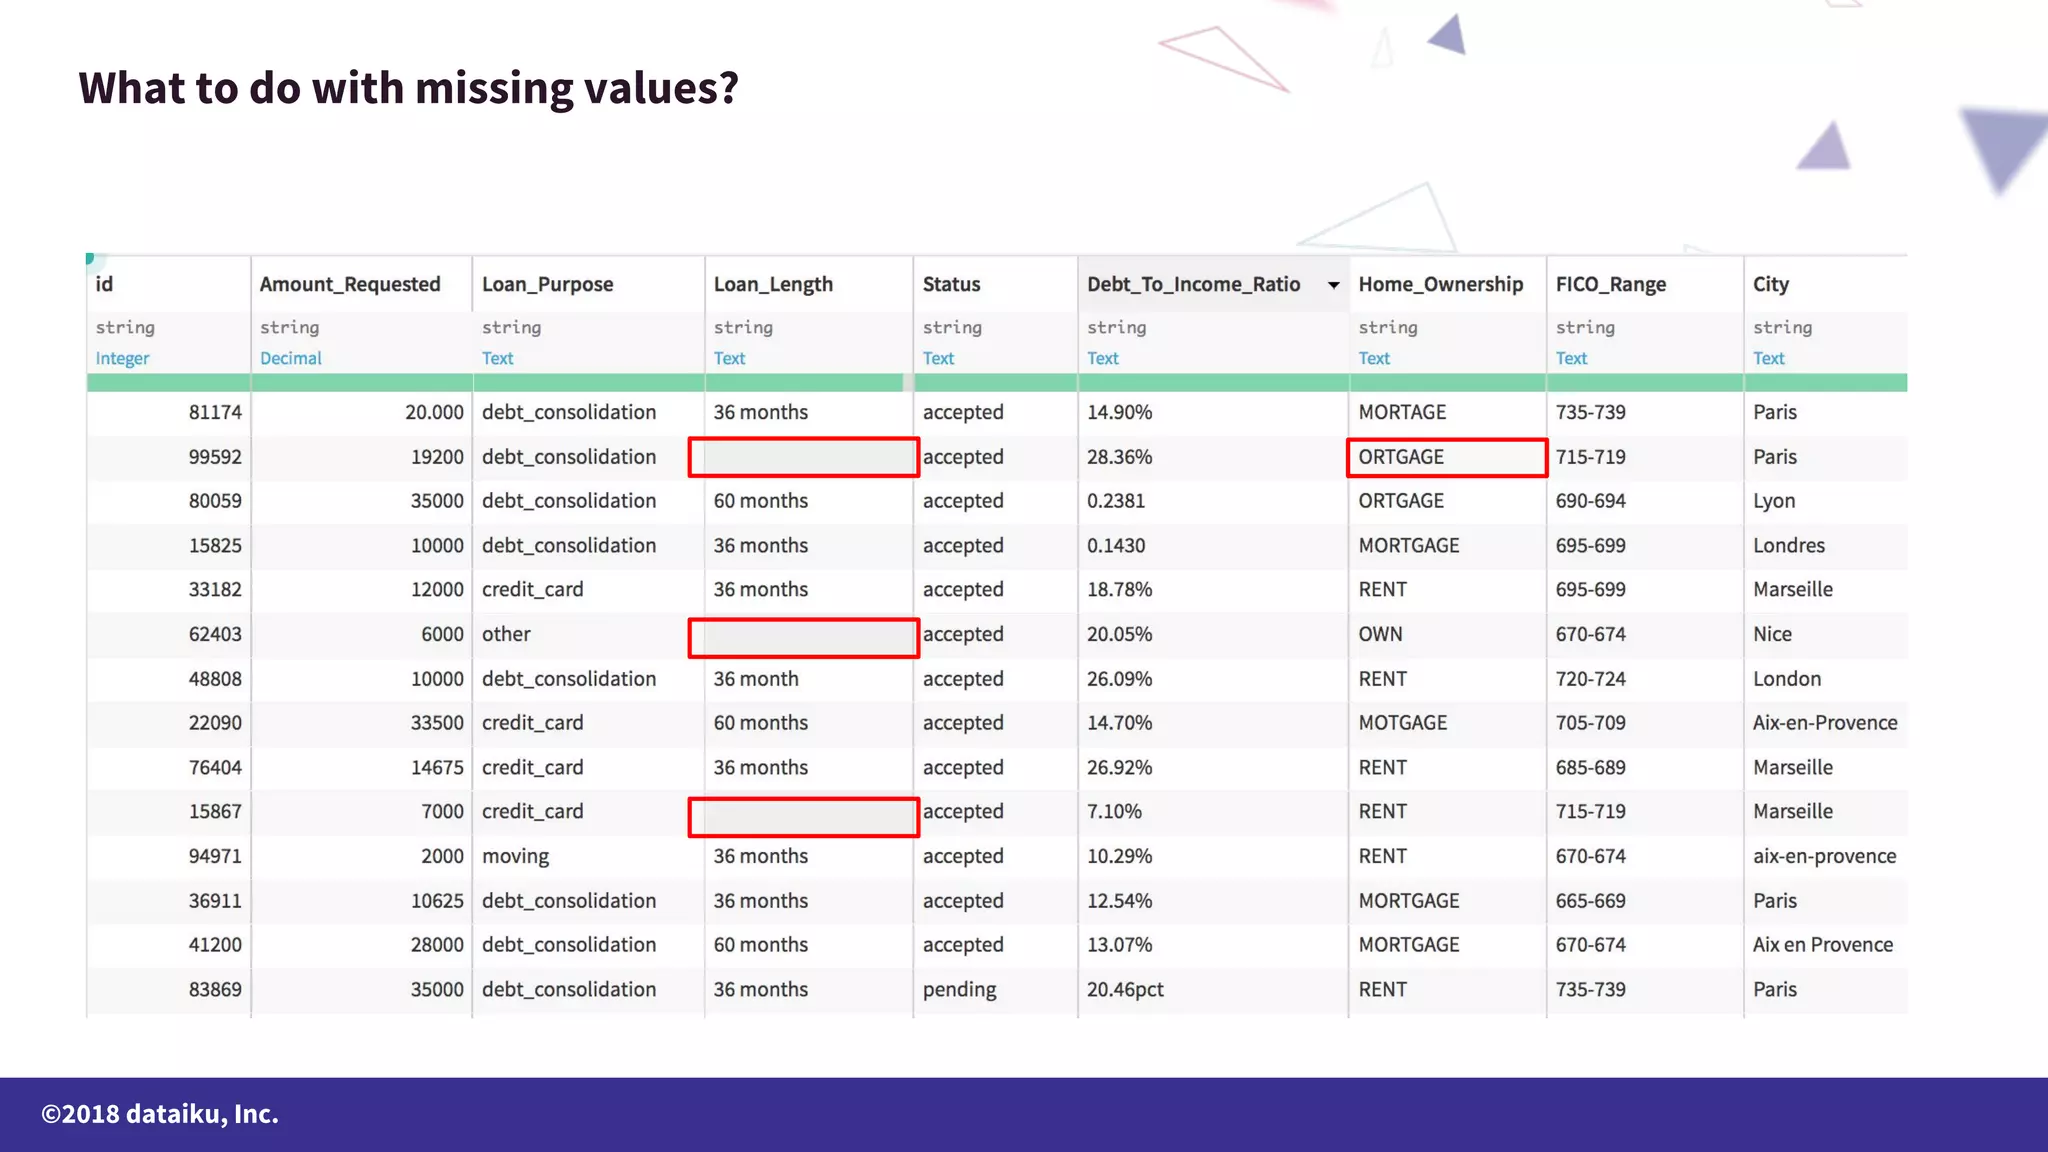This screenshot has height=1152, width=2048.
Task: Select the city cell Aix en Provence
Action: [x=1822, y=945]
